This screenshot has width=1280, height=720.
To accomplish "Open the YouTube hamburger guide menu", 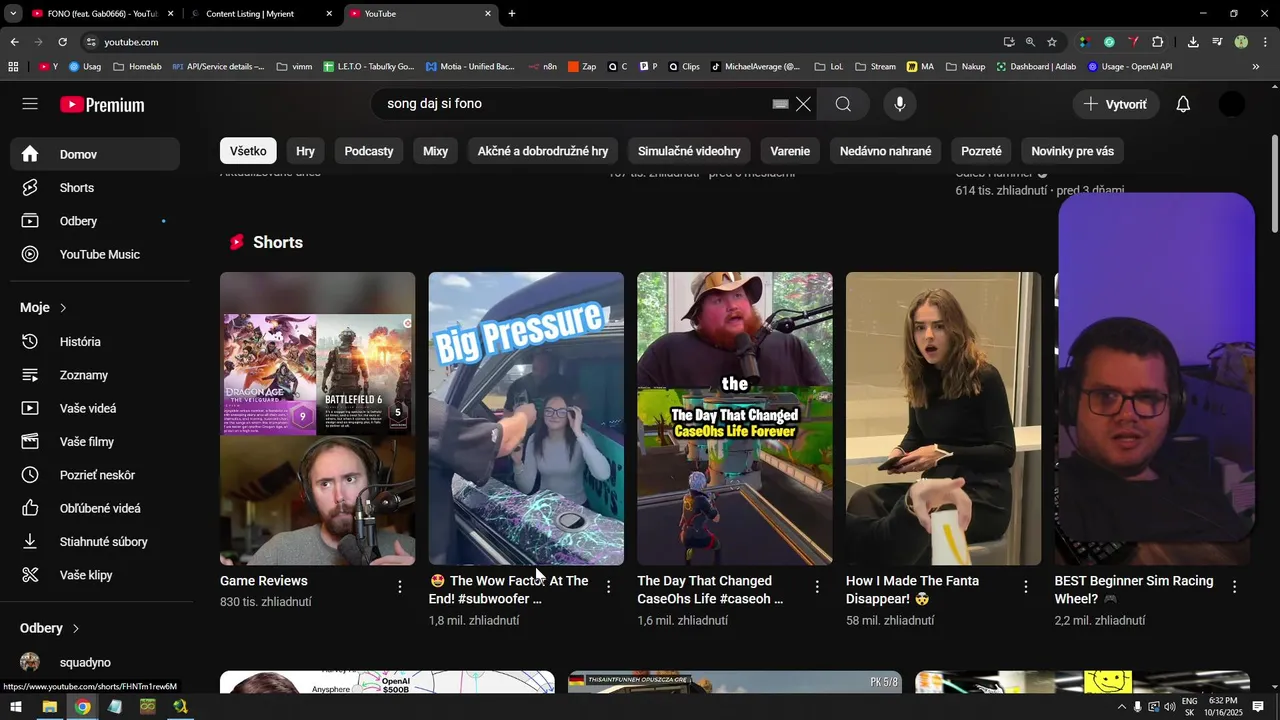I will point(30,104).
